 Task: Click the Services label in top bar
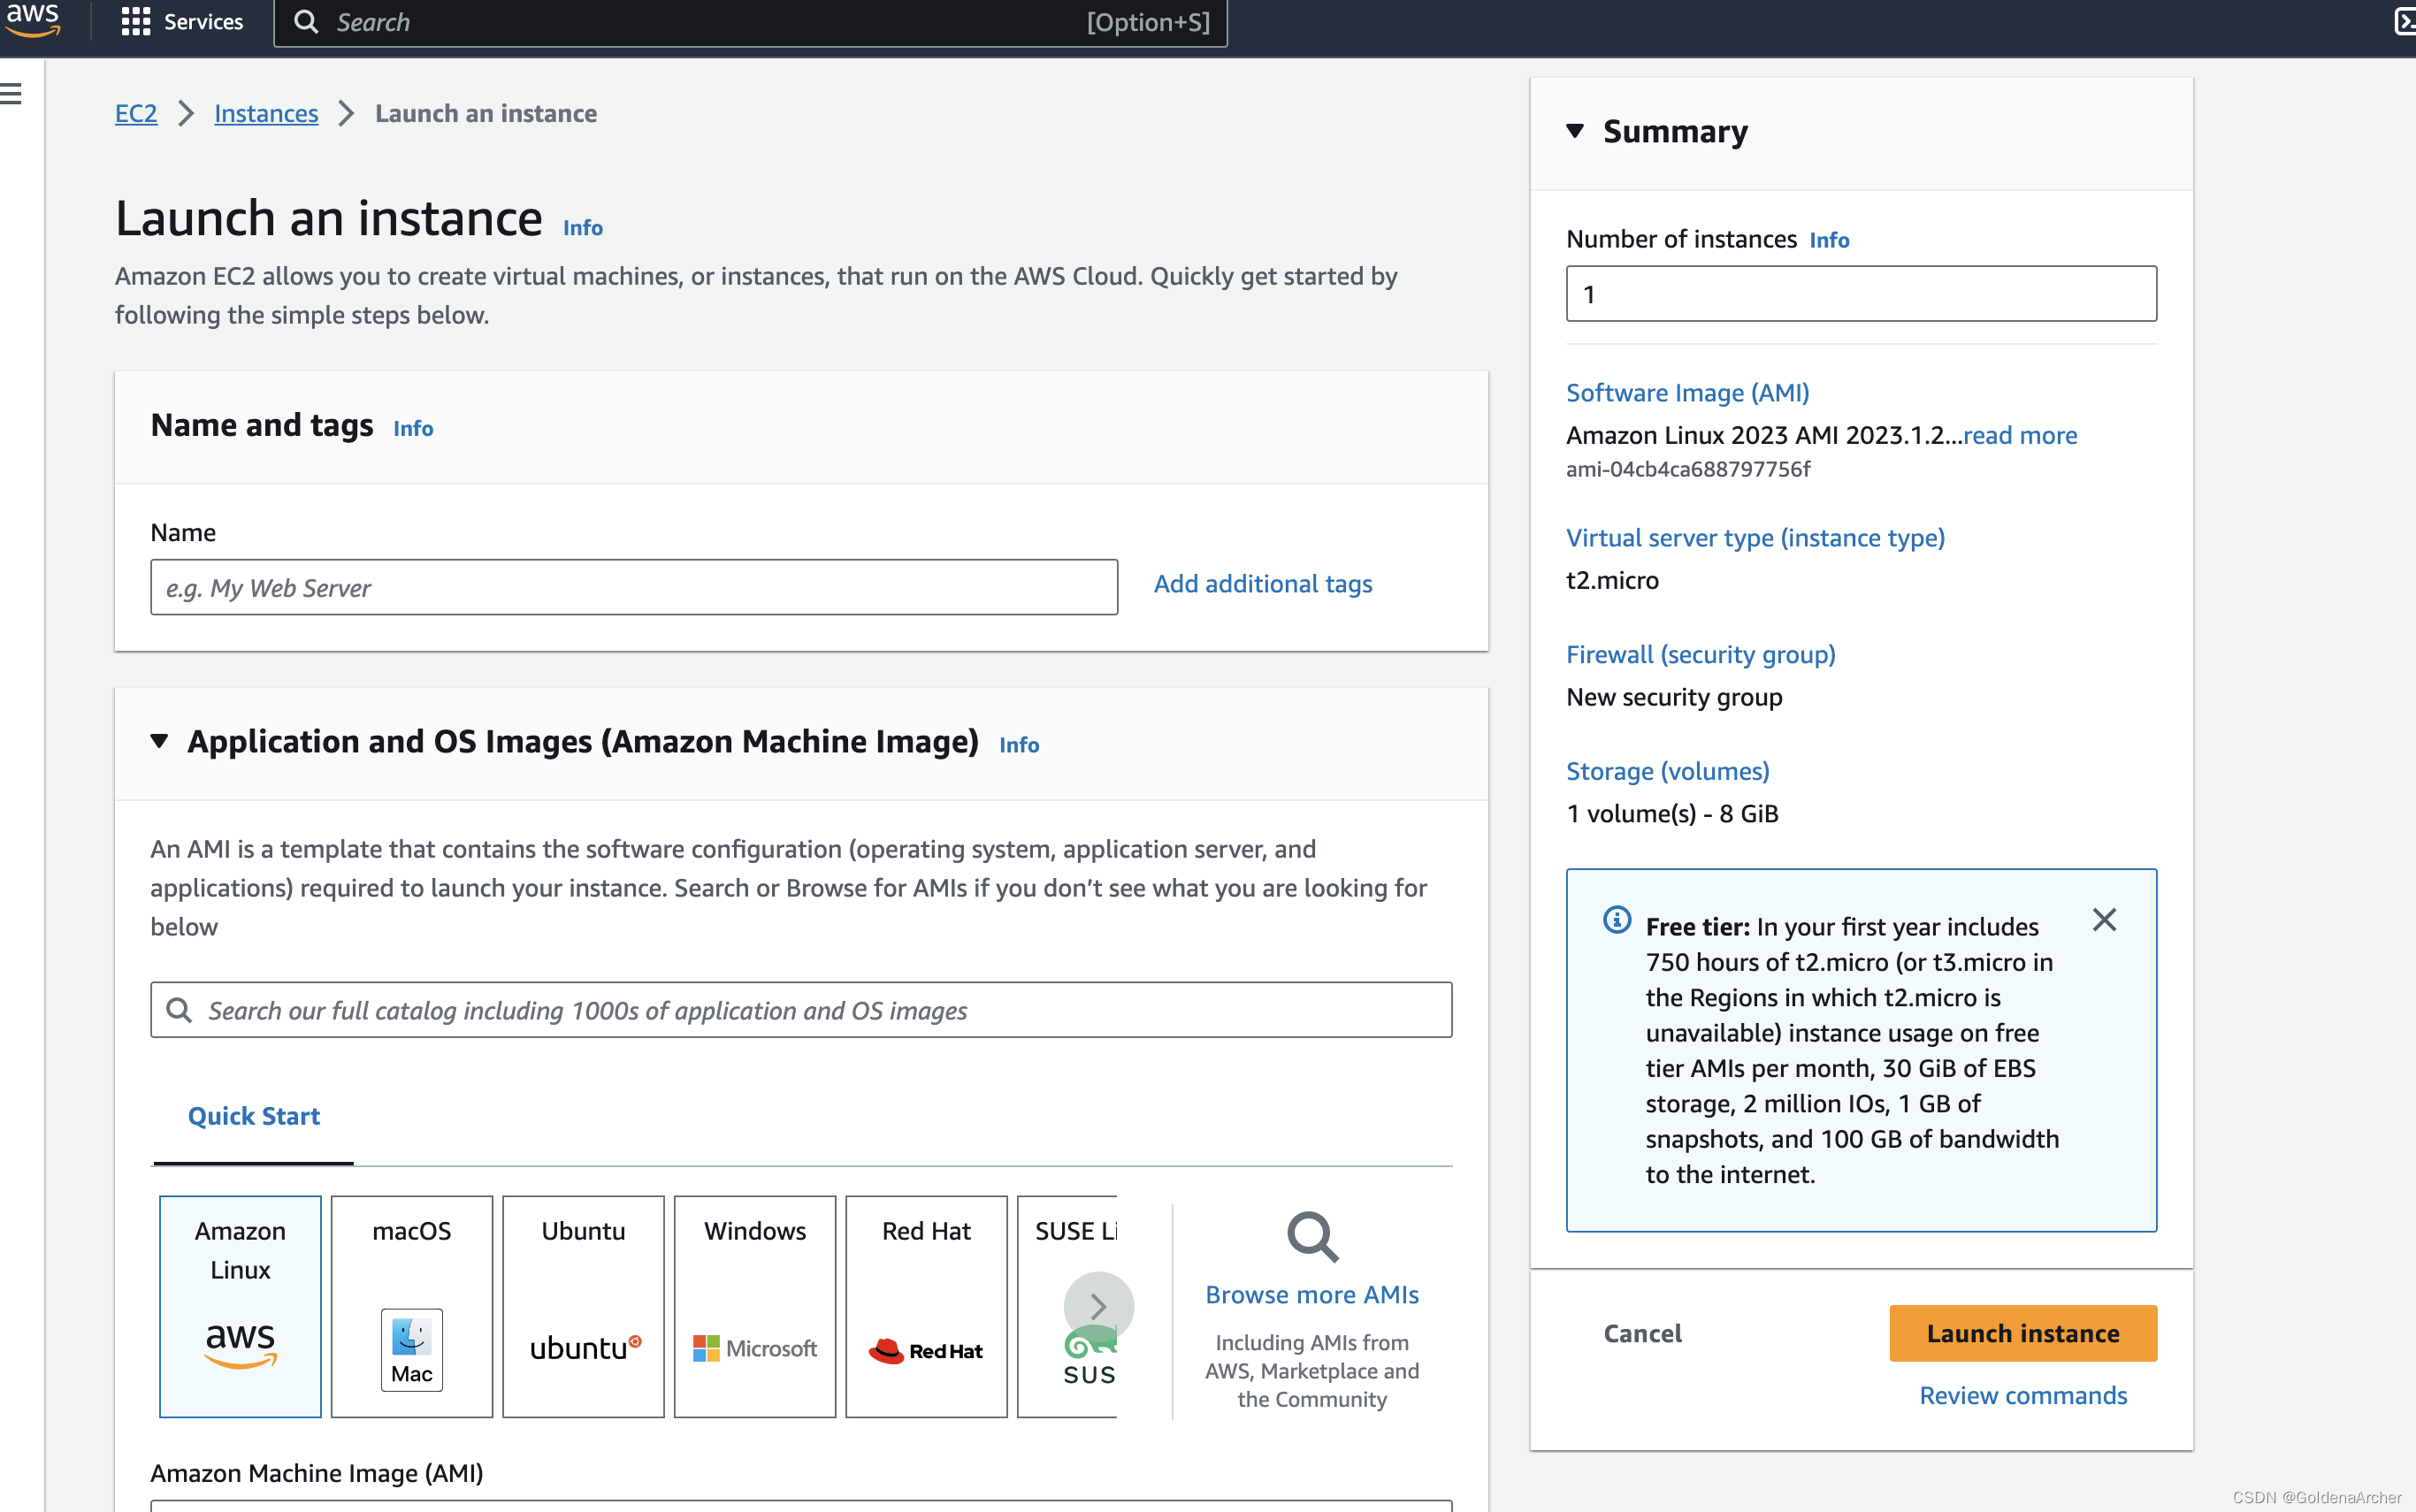(203, 22)
